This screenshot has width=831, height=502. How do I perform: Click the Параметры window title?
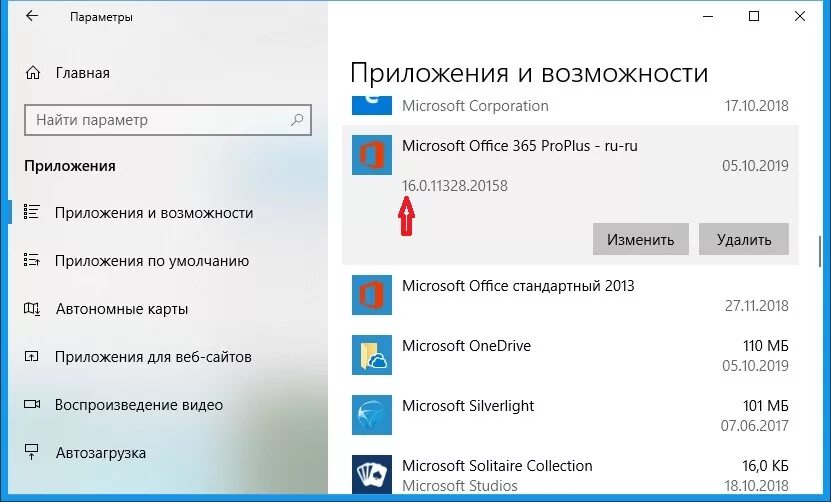(101, 17)
